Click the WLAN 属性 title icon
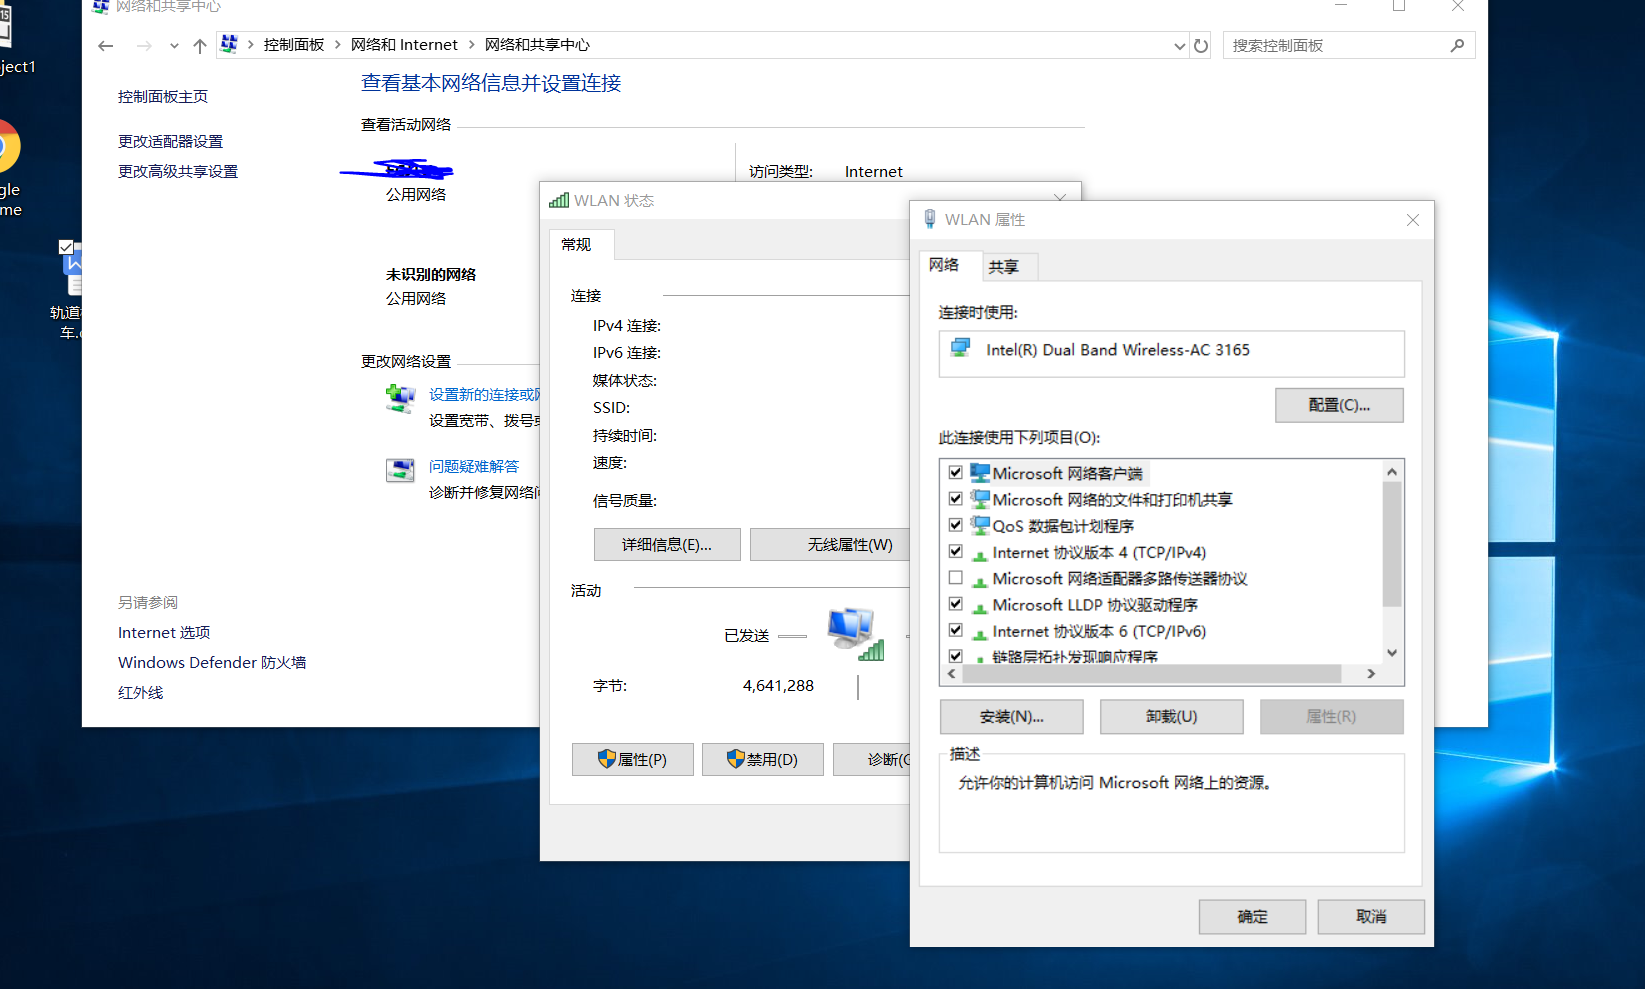This screenshot has width=1645, height=989. pyautogui.click(x=930, y=219)
